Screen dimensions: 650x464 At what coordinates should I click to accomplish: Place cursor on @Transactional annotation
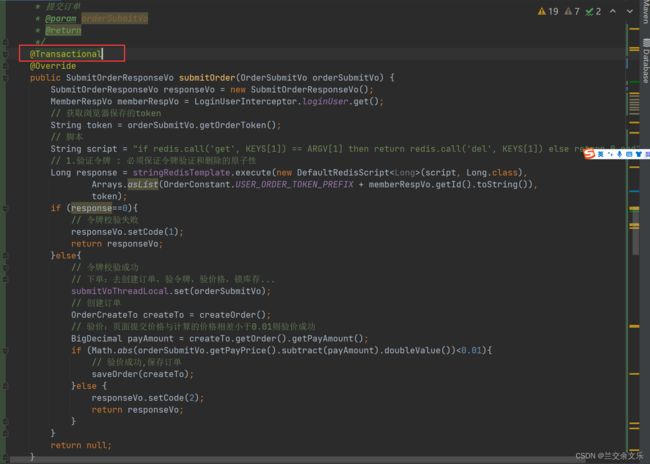coord(66,54)
